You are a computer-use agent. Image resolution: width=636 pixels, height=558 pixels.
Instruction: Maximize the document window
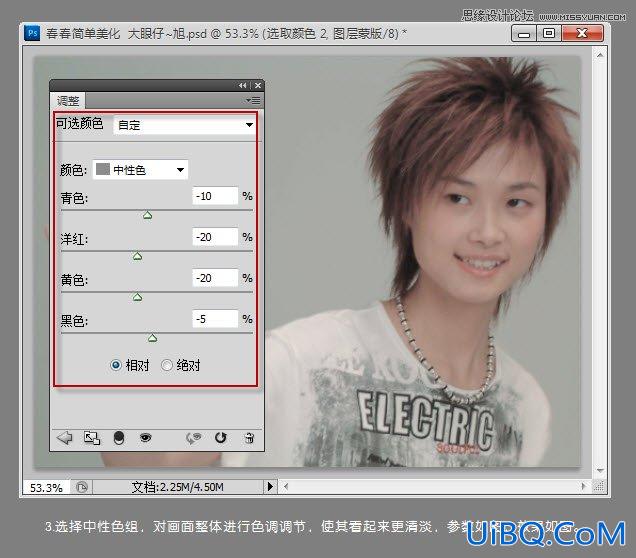click(549, 33)
